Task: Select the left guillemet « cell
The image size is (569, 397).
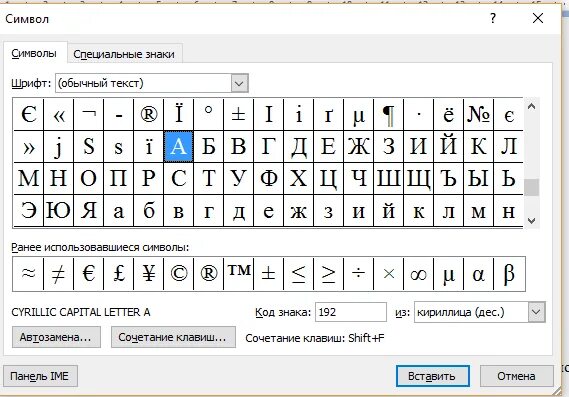Action: (x=58, y=115)
